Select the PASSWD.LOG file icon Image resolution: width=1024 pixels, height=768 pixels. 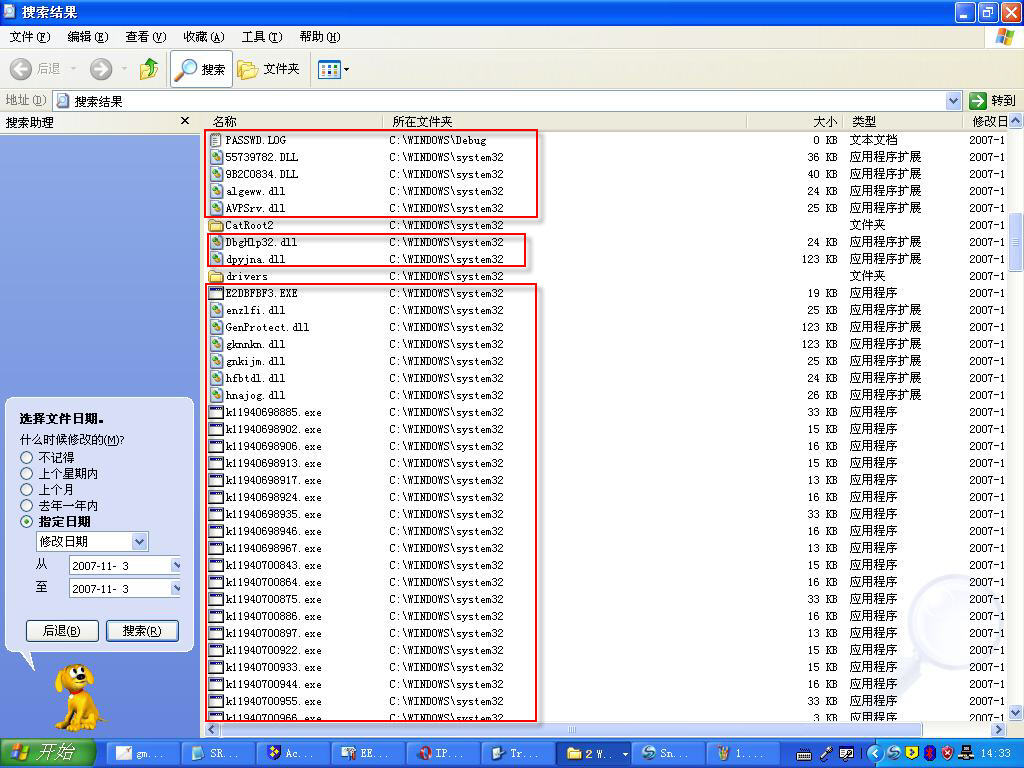click(x=216, y=140)
